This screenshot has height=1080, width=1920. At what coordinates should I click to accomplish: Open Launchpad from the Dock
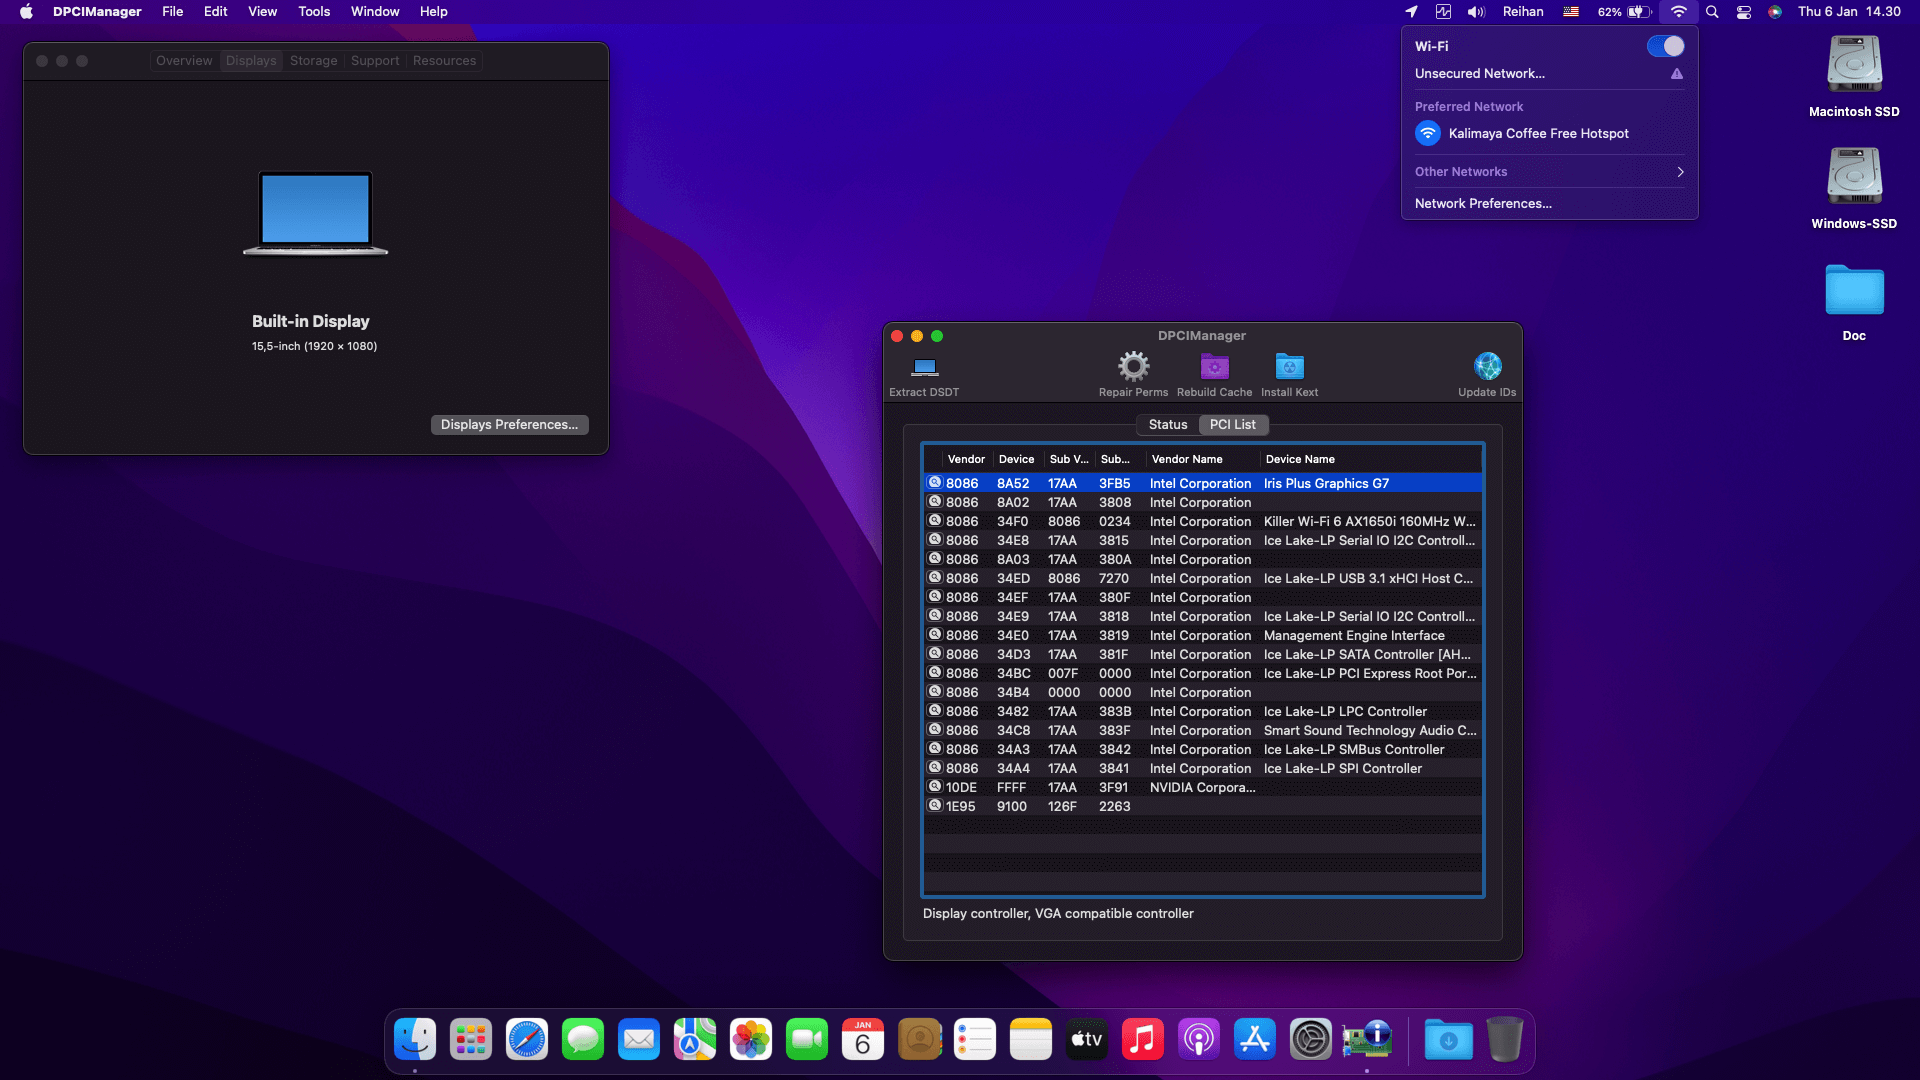tap(471, 1040)
